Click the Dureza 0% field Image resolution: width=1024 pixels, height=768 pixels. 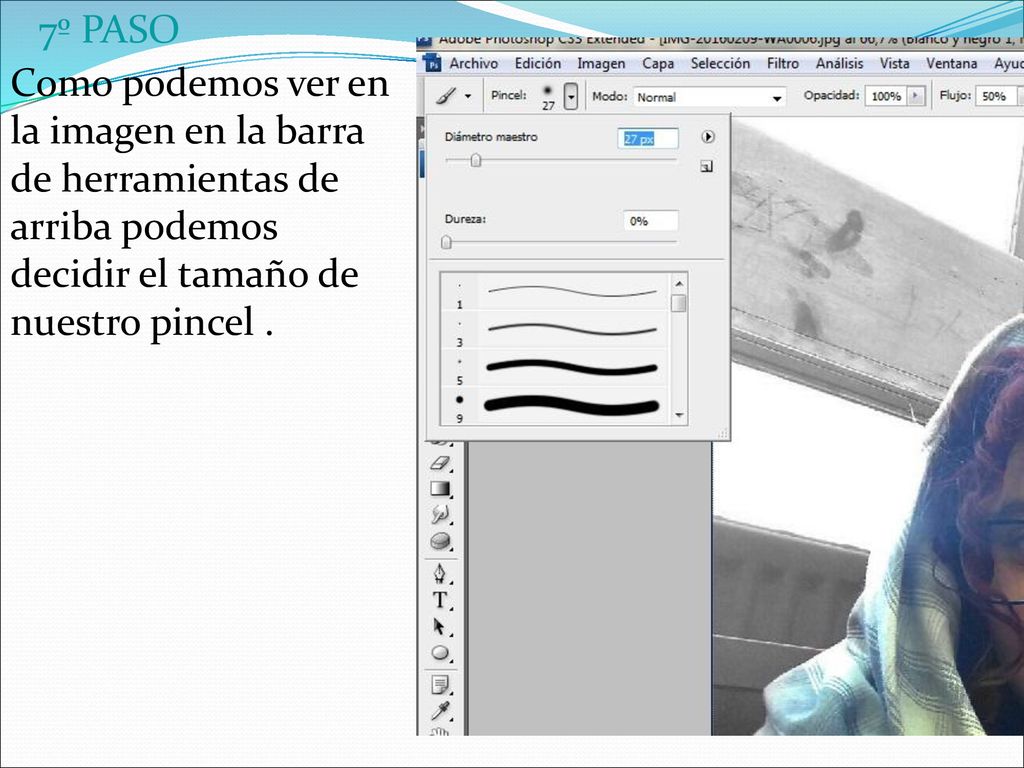(650, 221)
